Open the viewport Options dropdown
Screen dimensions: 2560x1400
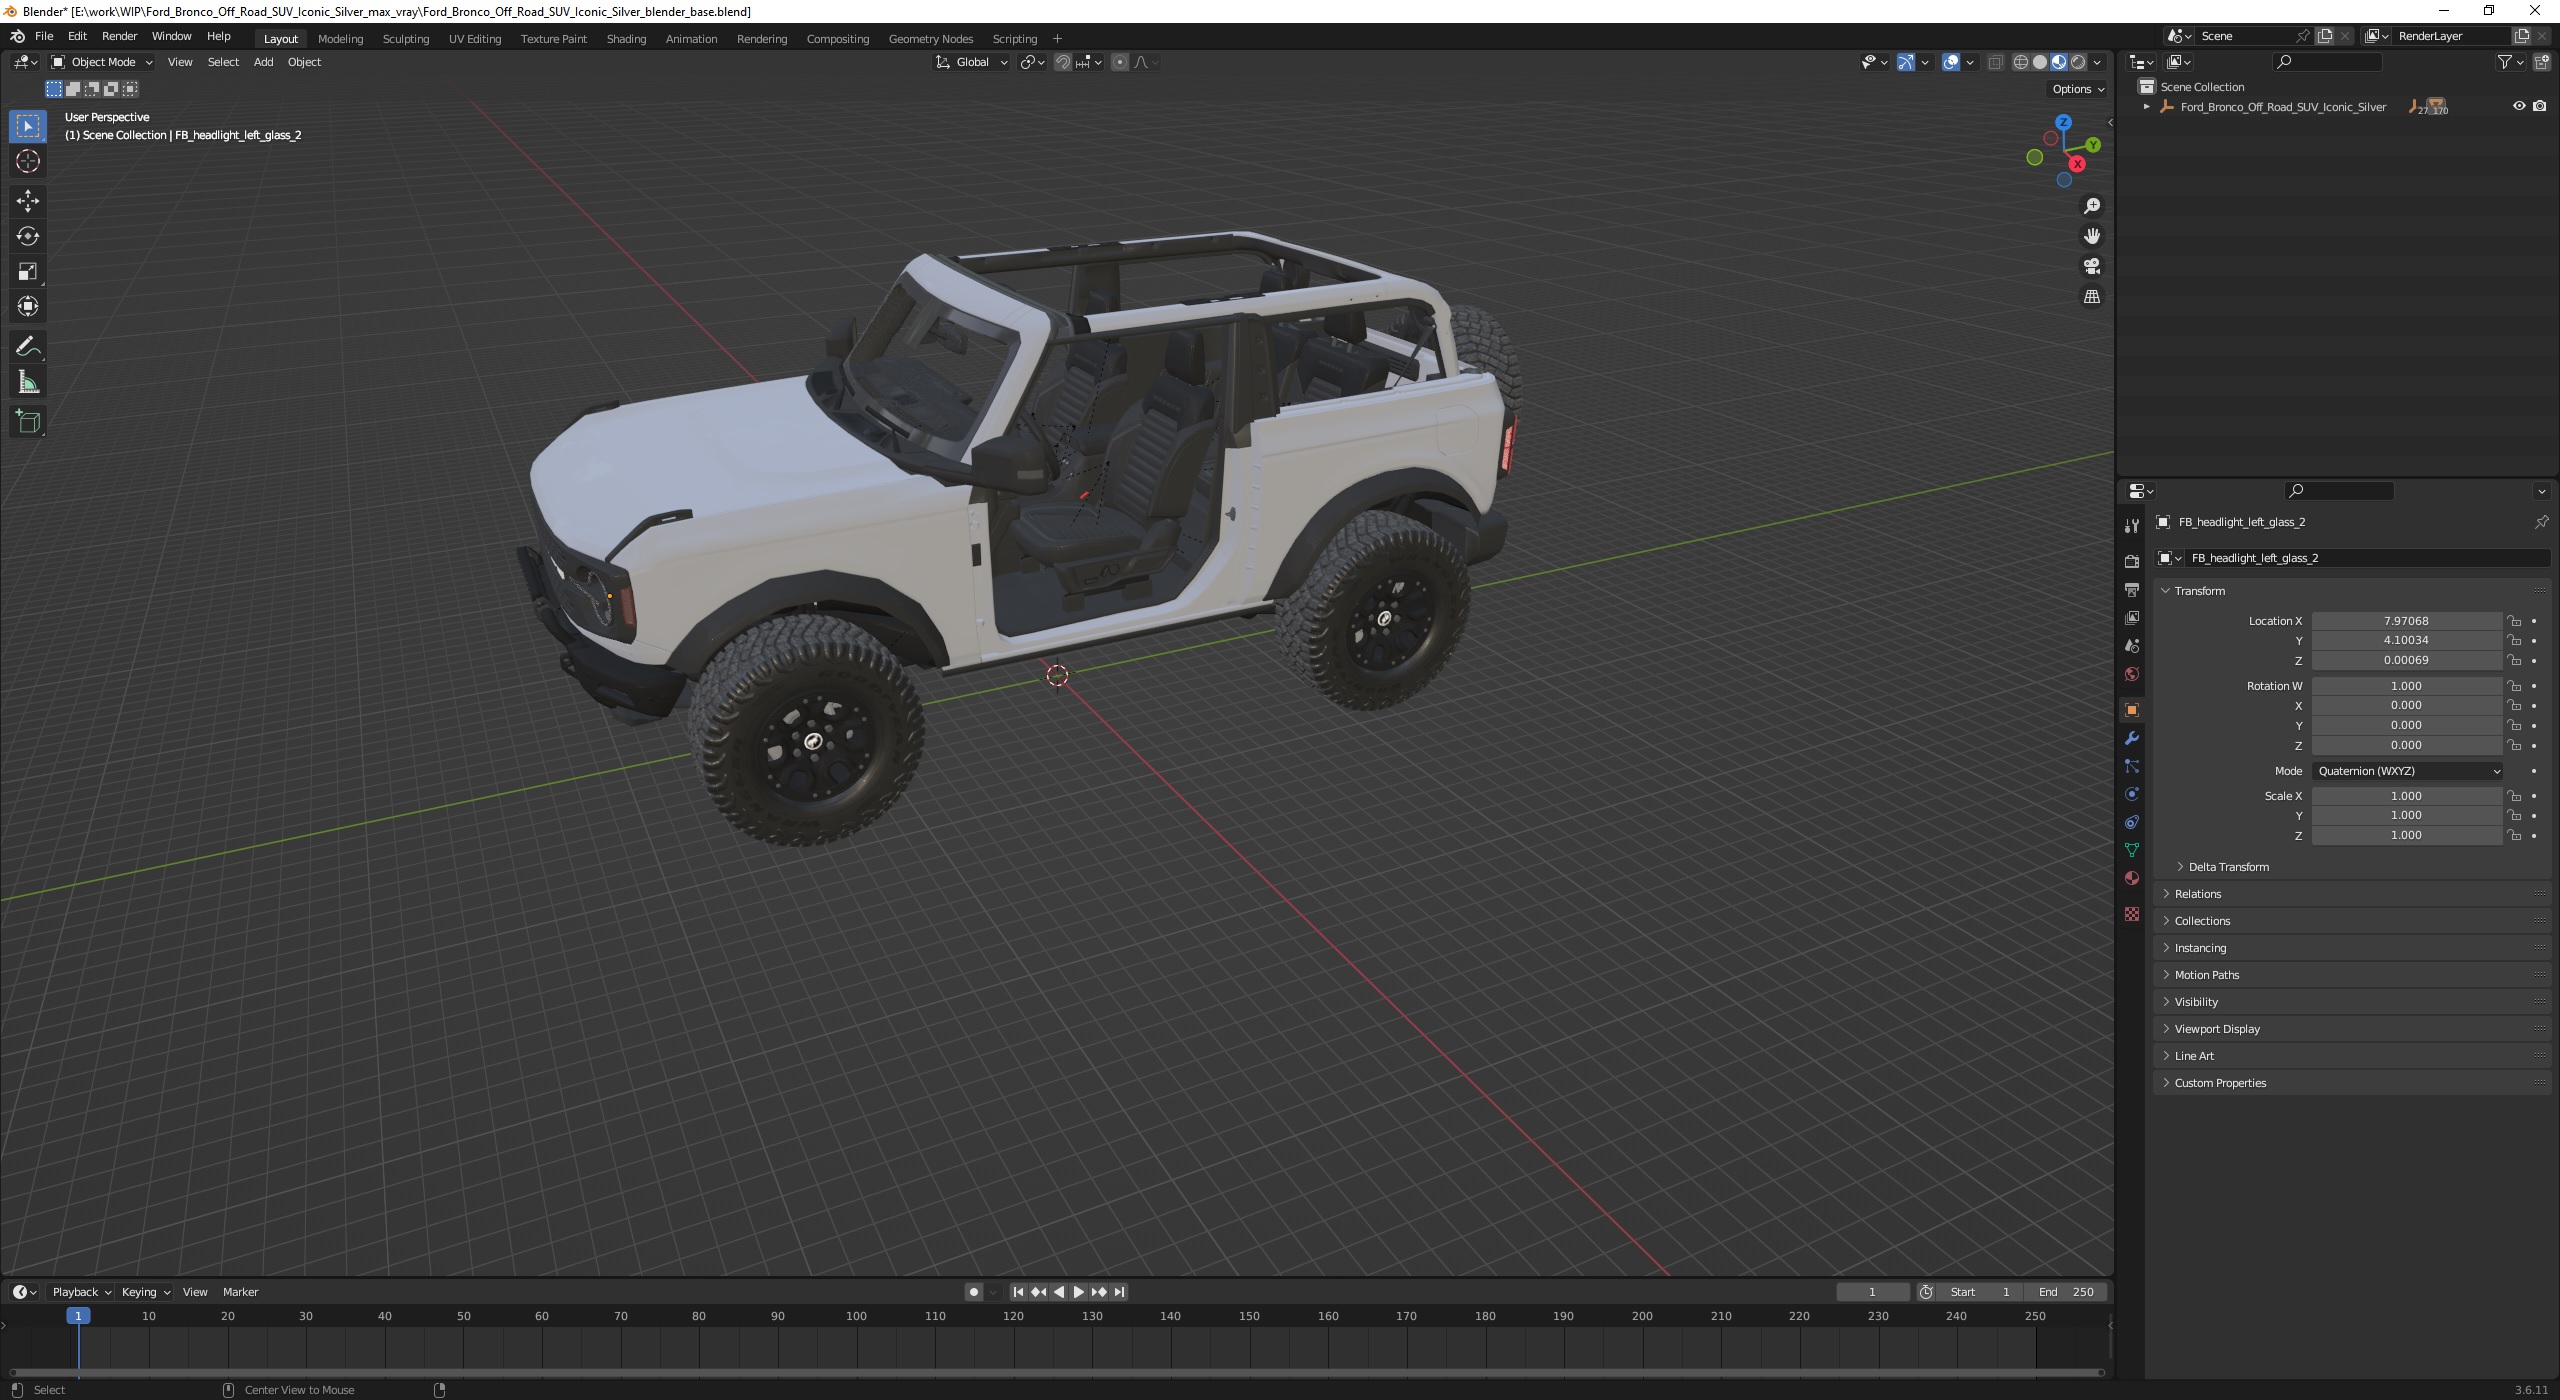[2077, 89]
